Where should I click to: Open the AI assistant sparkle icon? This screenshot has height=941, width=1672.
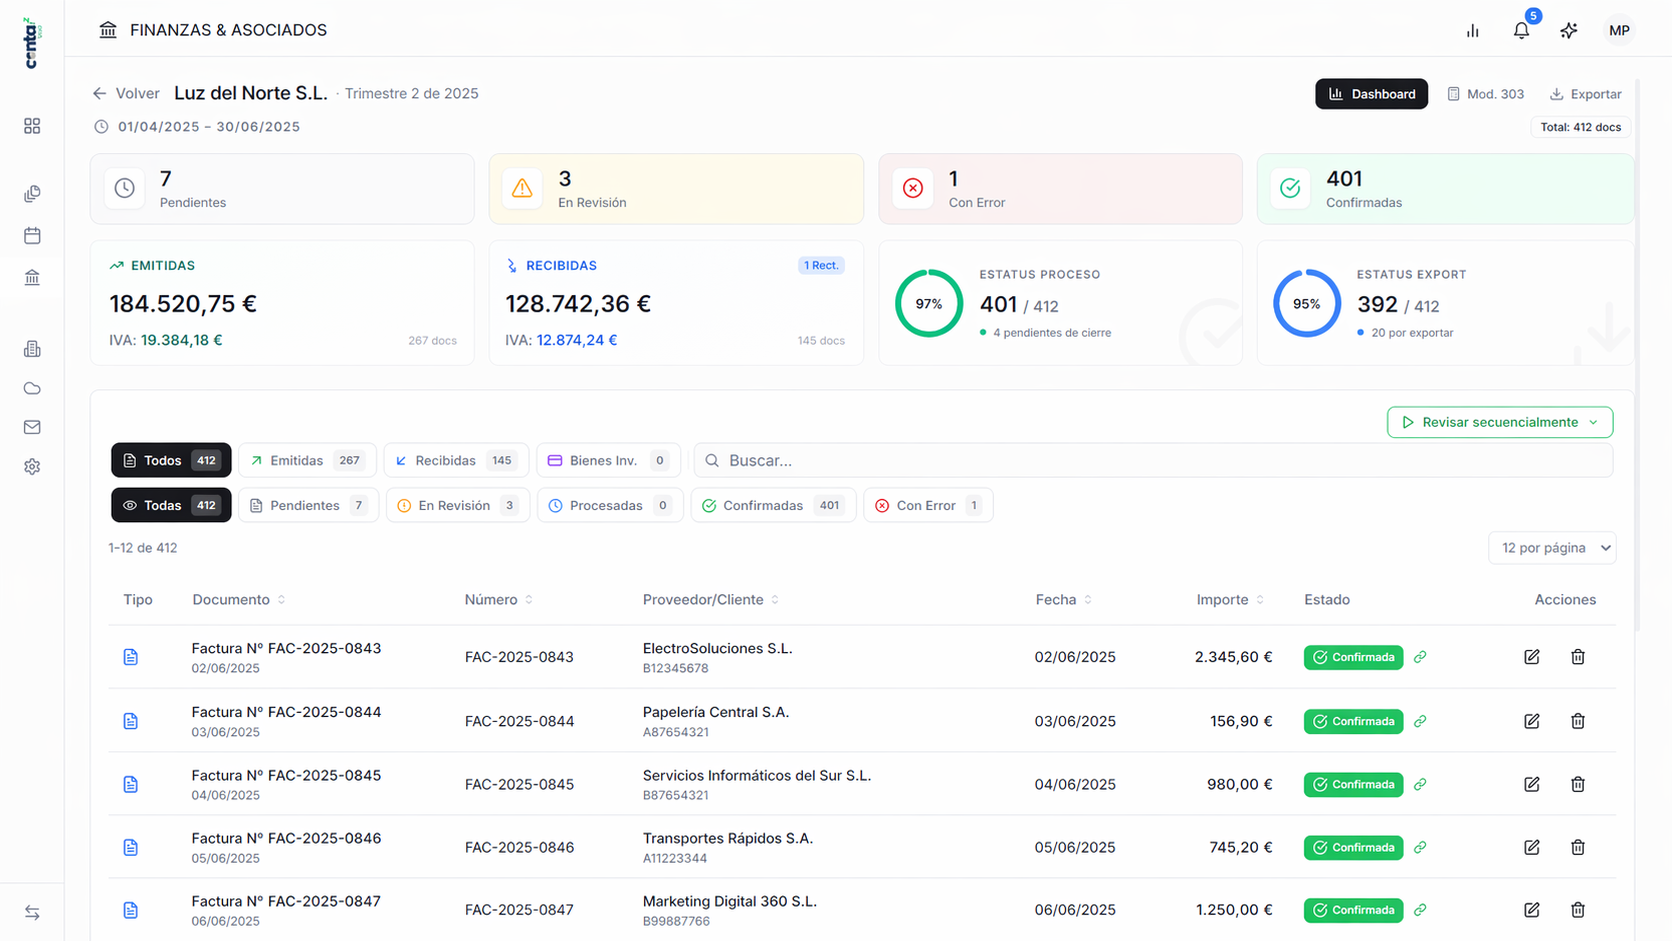coord(1568,30)
